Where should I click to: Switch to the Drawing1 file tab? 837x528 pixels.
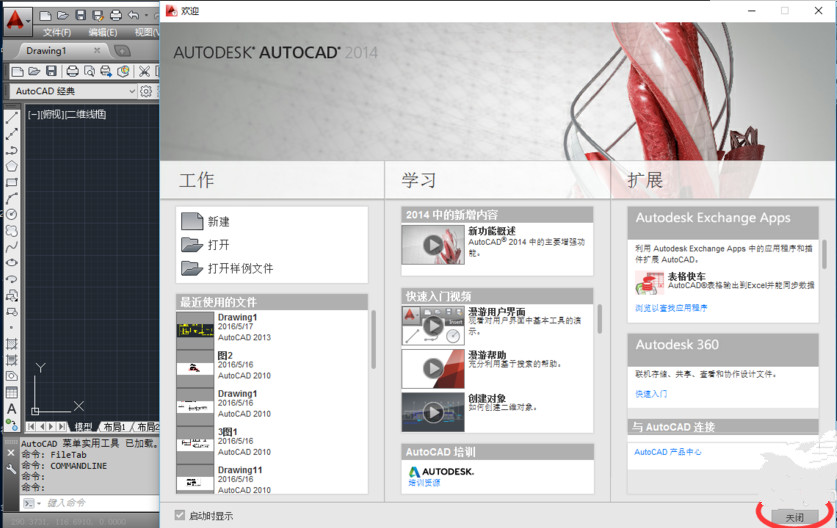click(x=46, y=51)
